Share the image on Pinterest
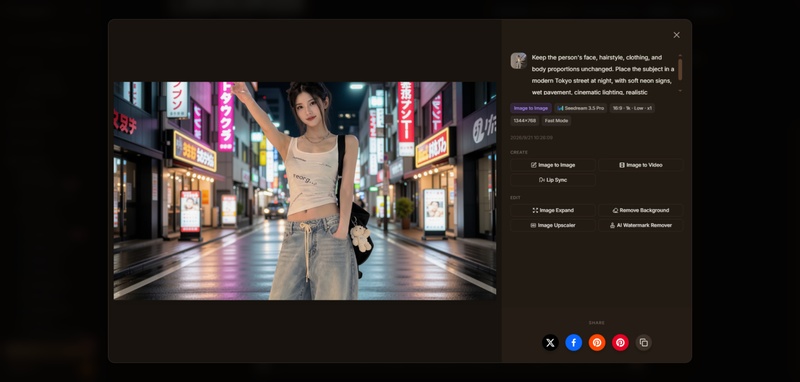Image resolution: width=800 pixels, height=382 pixels. point(620,343)
